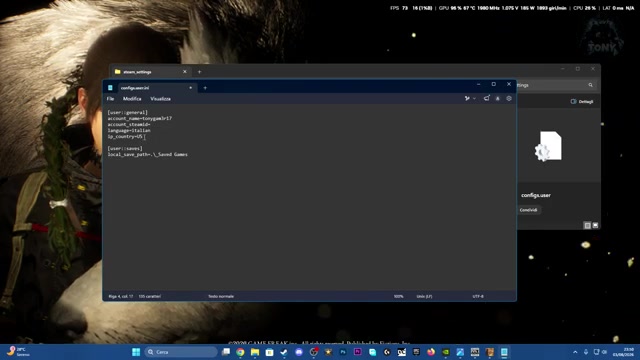Click the account_name=tonygam3r17 line

click(x=140, y=118)
